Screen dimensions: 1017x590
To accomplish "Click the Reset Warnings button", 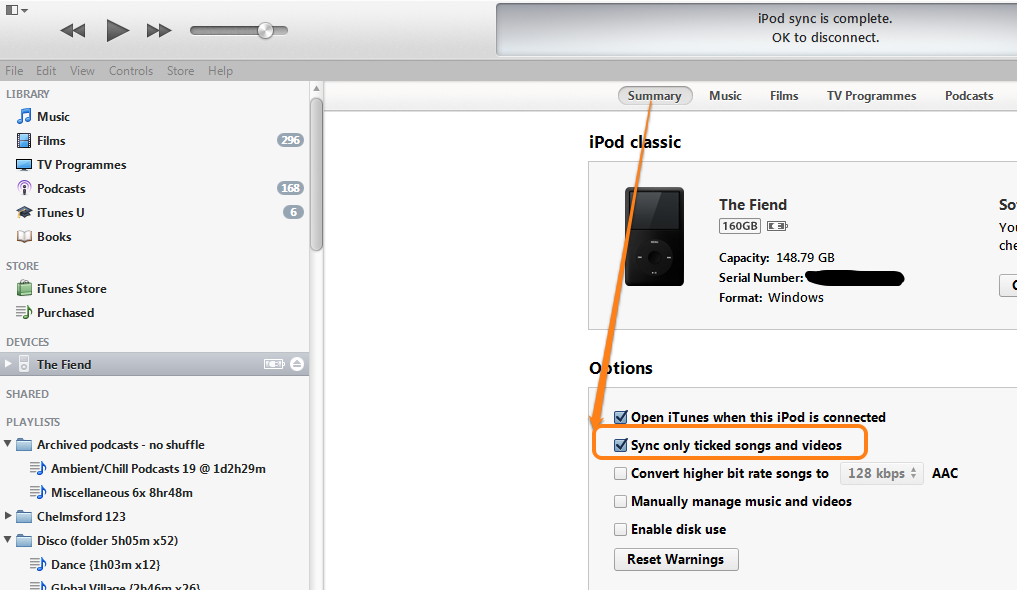I will coord(676,560).
